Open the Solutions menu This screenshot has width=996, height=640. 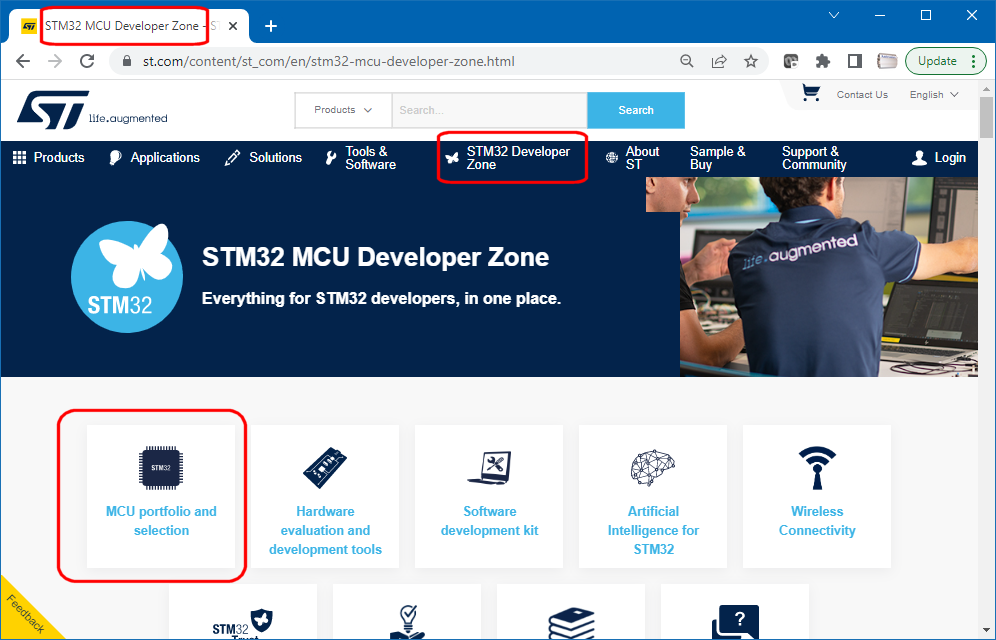pyautogui.click(x=263, y=157)
